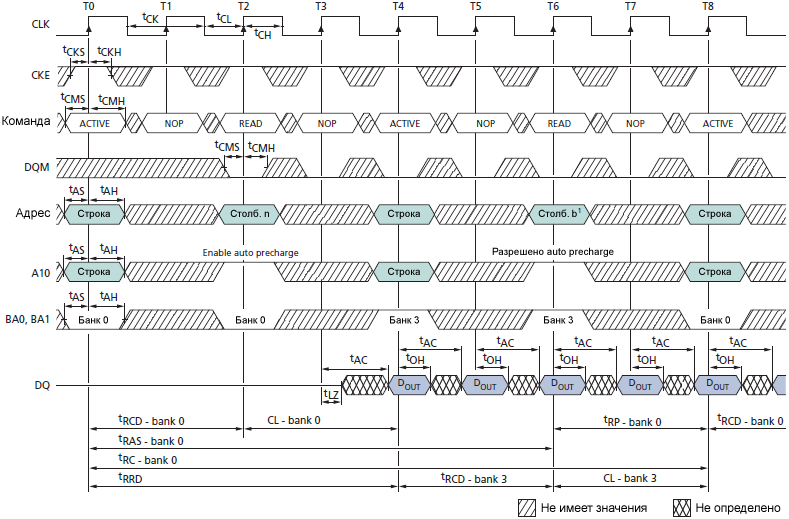Viewport: 789px width, 519px height.
Task: Select the 'Столб. b' address box
Action: point(559,214)
